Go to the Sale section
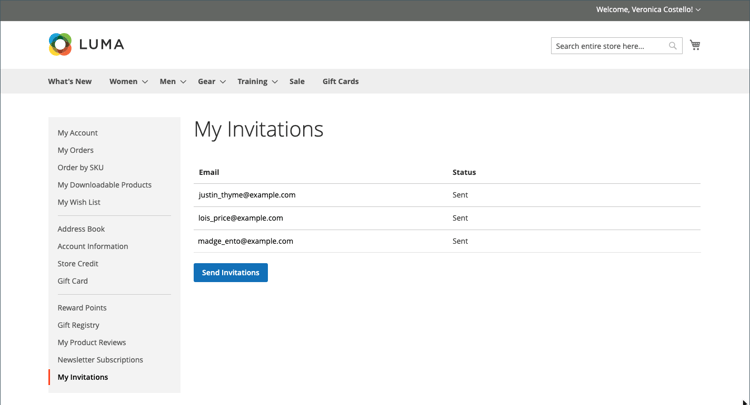Image resolution: width=750 pixels, height=405 pixels. [x=297, y=82]
